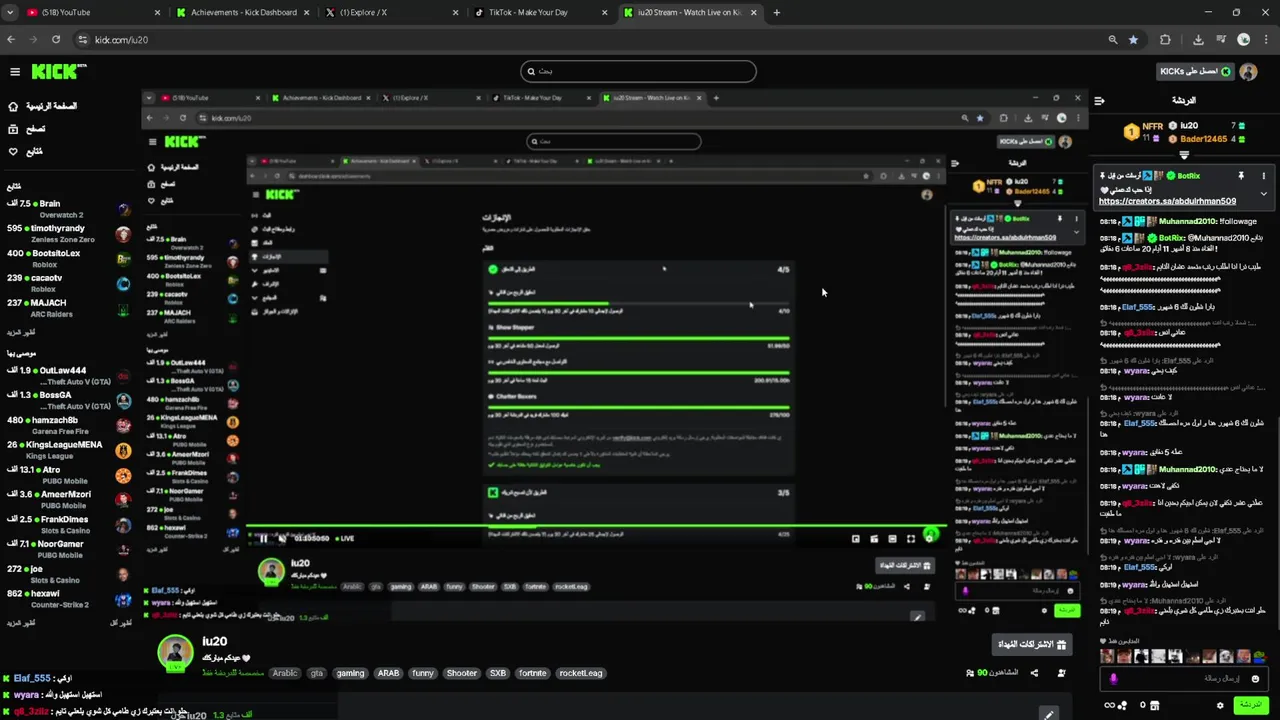
Task: Open the emoji picker in chat input
Action: (1257, 678)
